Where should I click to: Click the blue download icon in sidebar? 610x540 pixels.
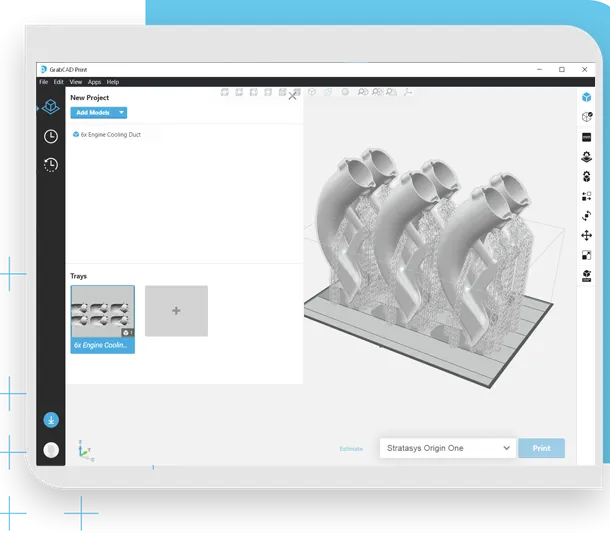[x=51, y=420]
